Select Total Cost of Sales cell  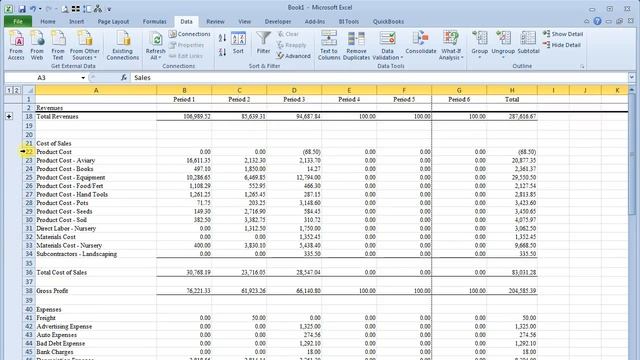[x=96, y=272]
